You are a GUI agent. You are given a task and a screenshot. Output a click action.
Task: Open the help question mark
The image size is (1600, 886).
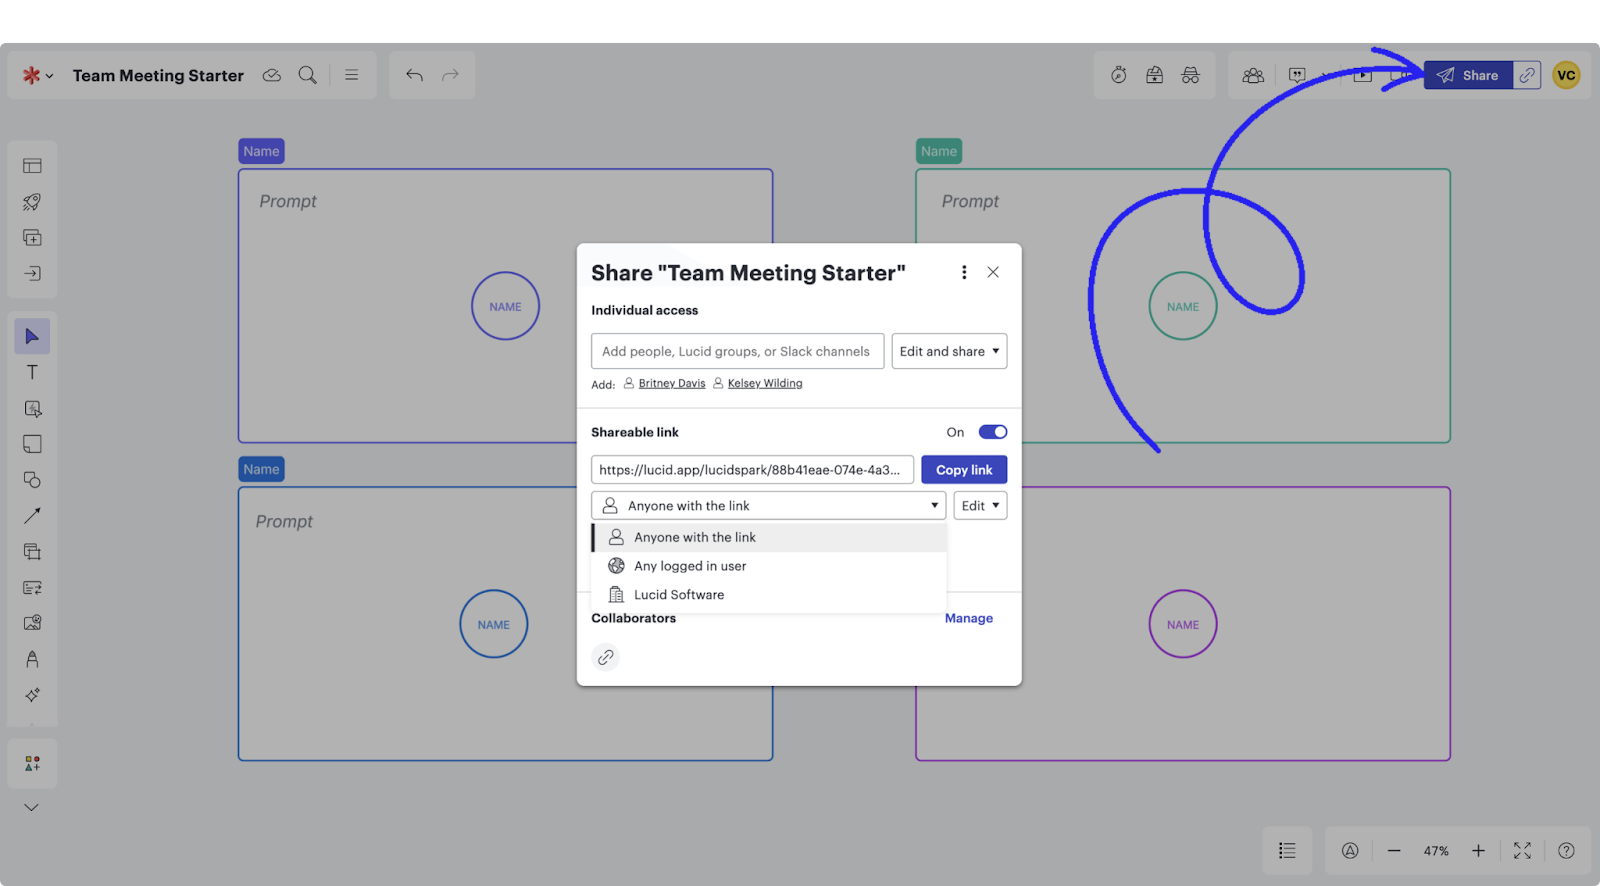(1566, 851)
